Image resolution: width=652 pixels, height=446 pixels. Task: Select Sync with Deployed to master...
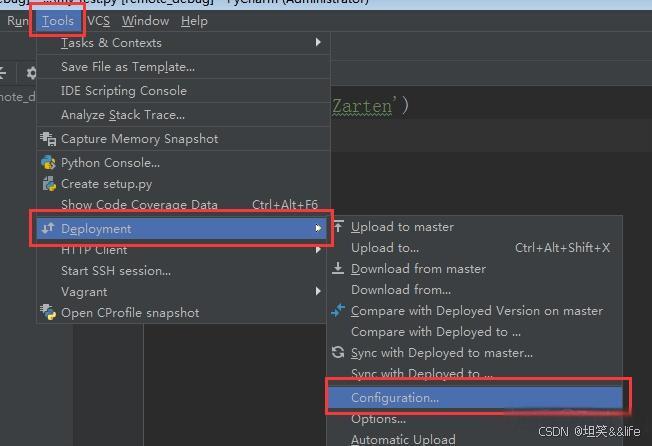pos(475,353)
